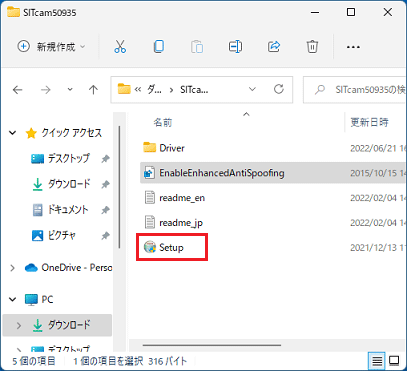Click the Cut scissors icon
The width and height of the screenshot is (407, 371).
[120, 47]
